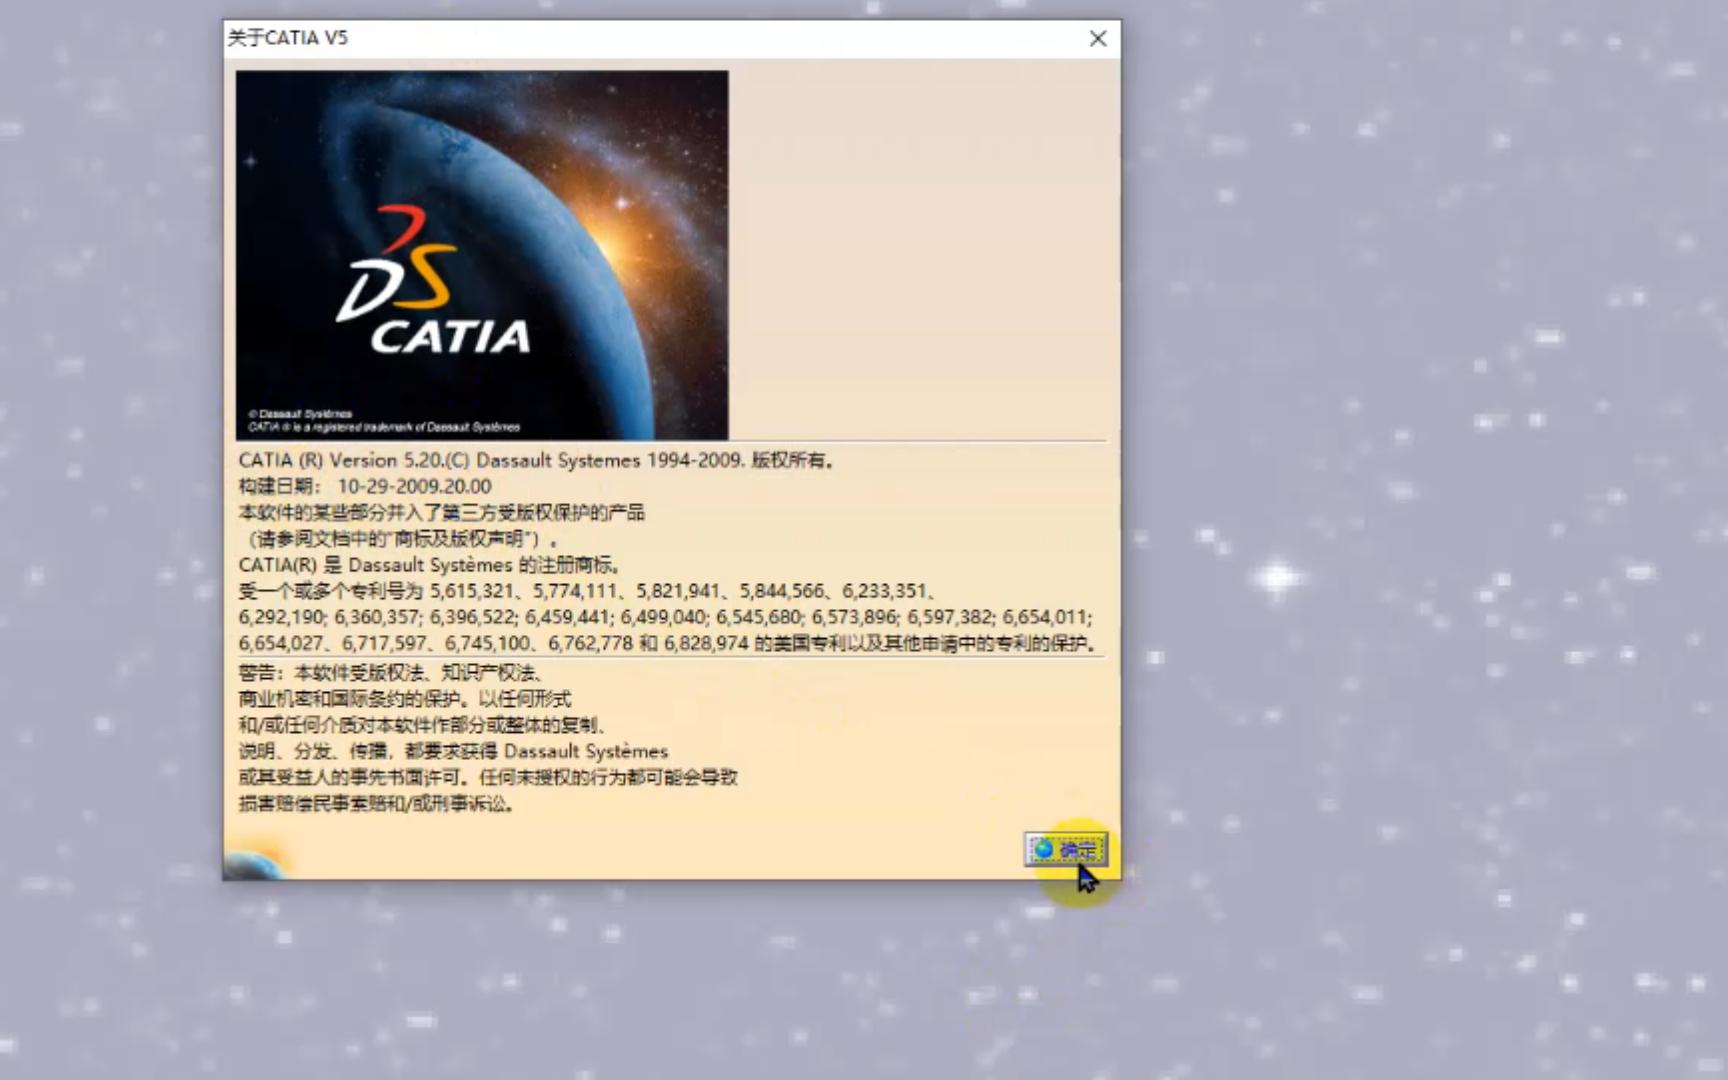Click the patent line starting with '6,654,027'
Image resolution: width=1728 pixels, height=1080 pixels.
[669, 643]
